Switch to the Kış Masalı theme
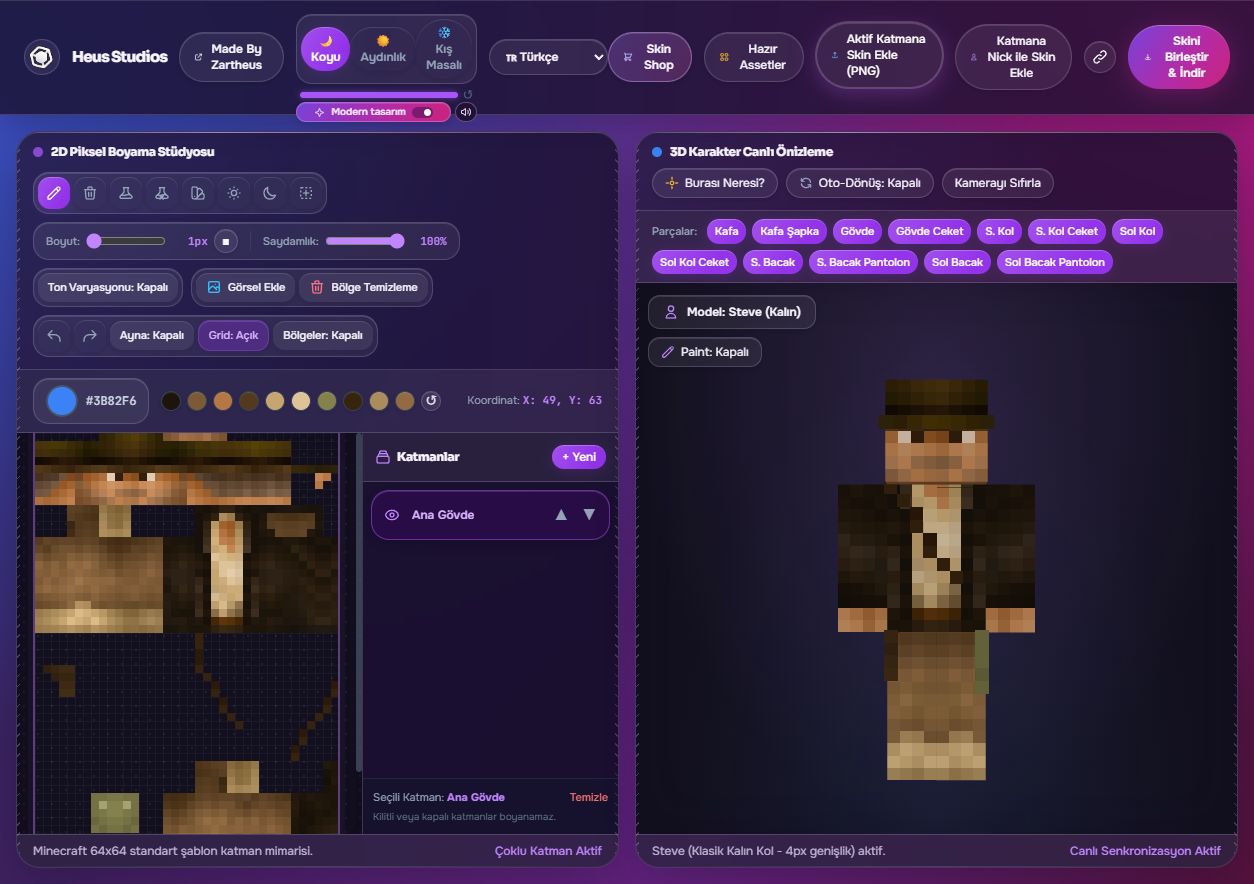Screen dimensions: 1254x884 [444, 49]
